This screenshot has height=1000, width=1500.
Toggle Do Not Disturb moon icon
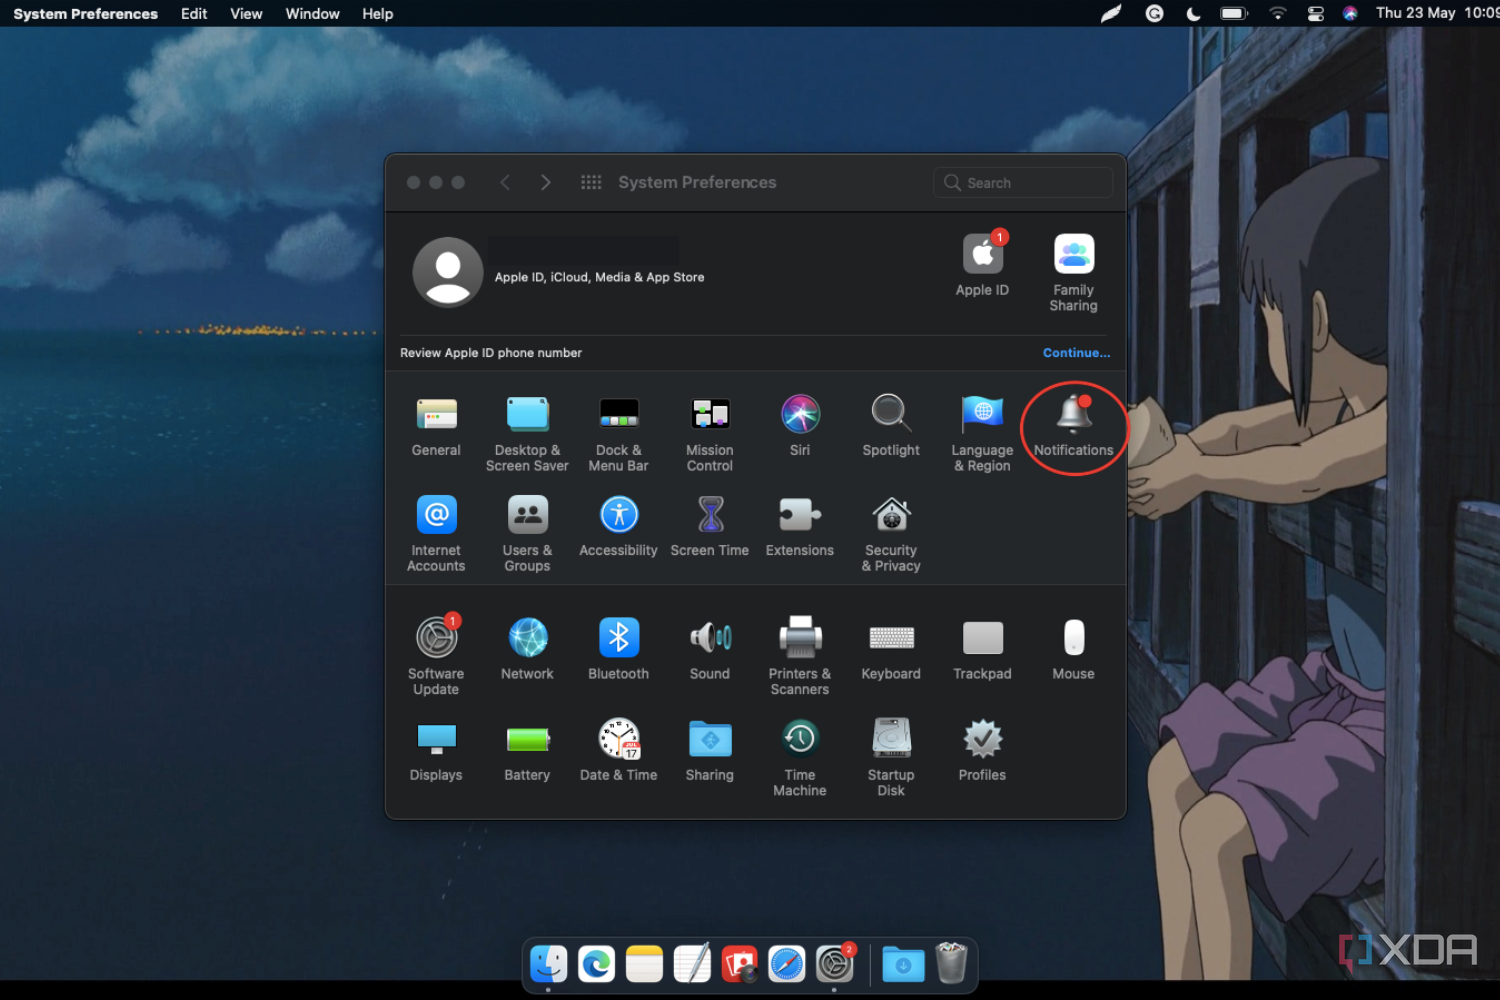pyautogui.click(x=1193, y=14)
